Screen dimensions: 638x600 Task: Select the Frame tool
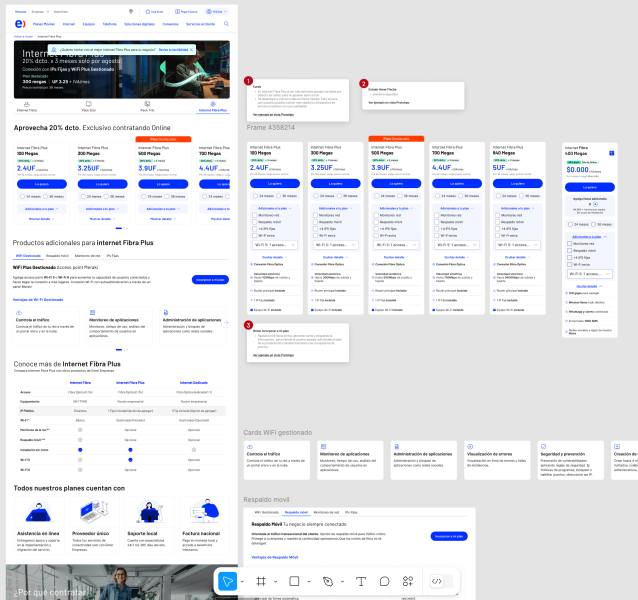[261, 581]
